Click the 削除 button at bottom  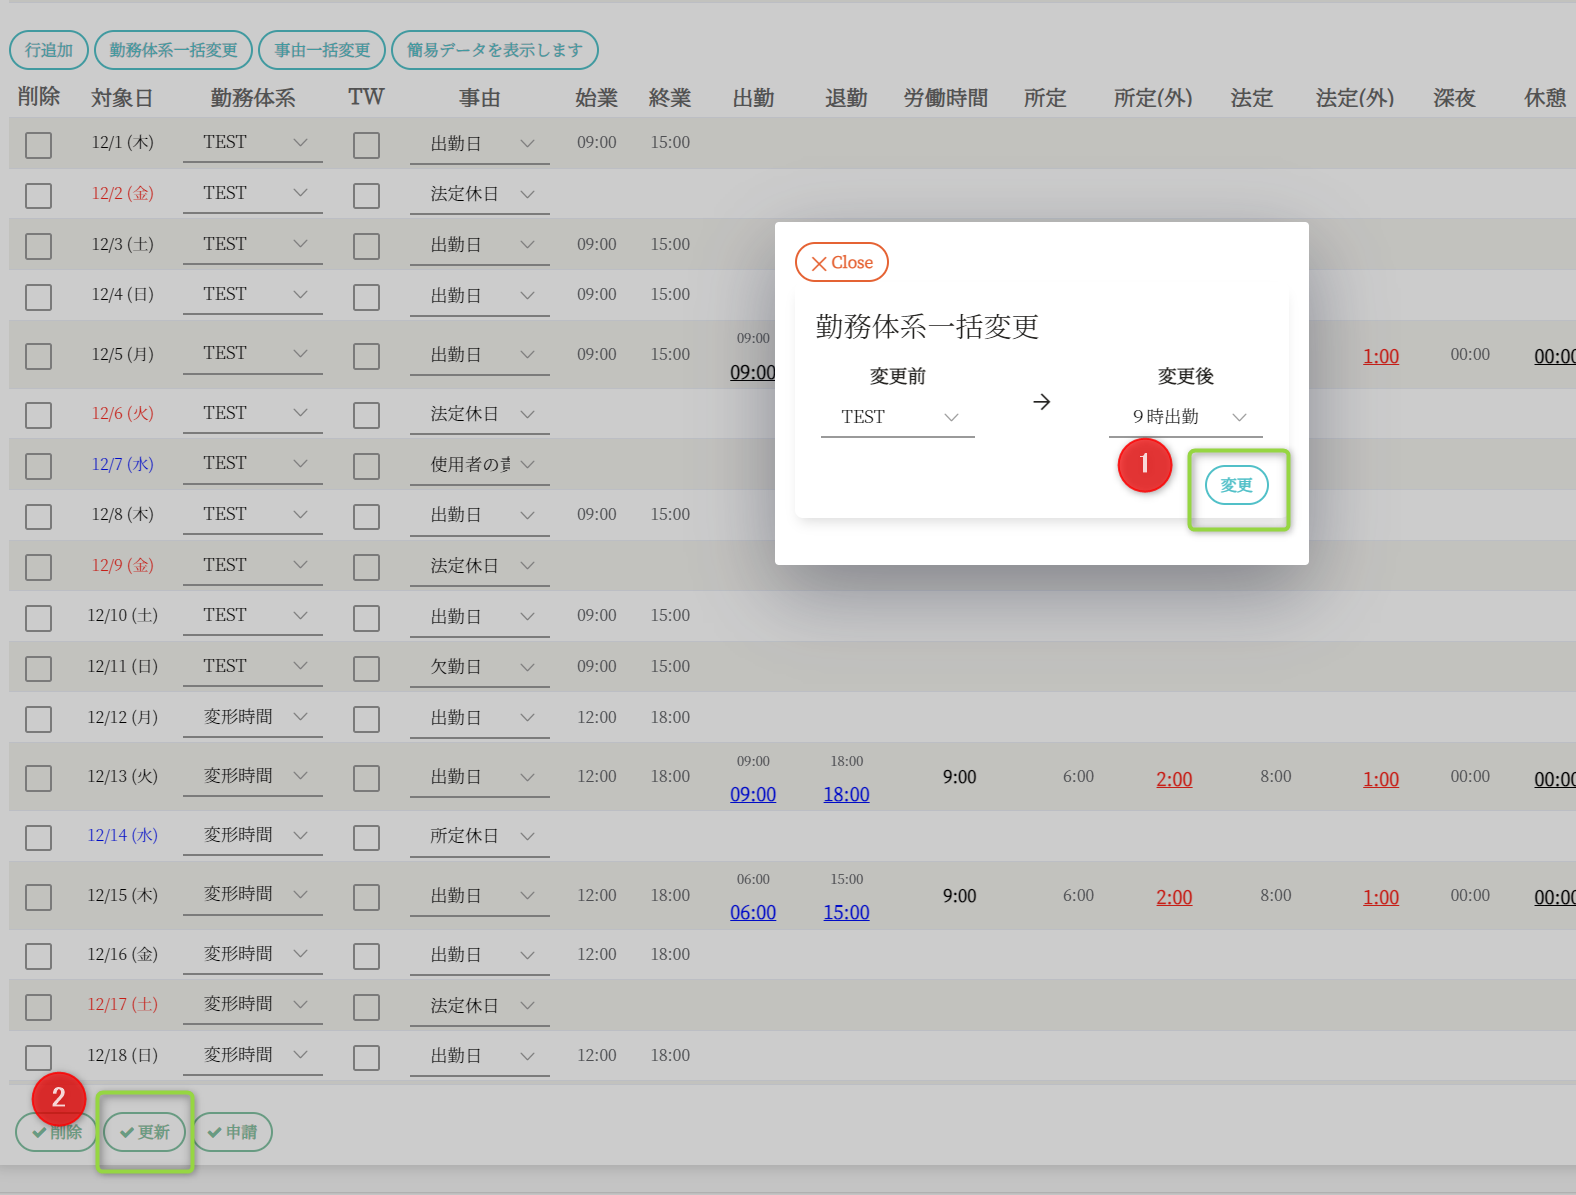[56, 1132]
